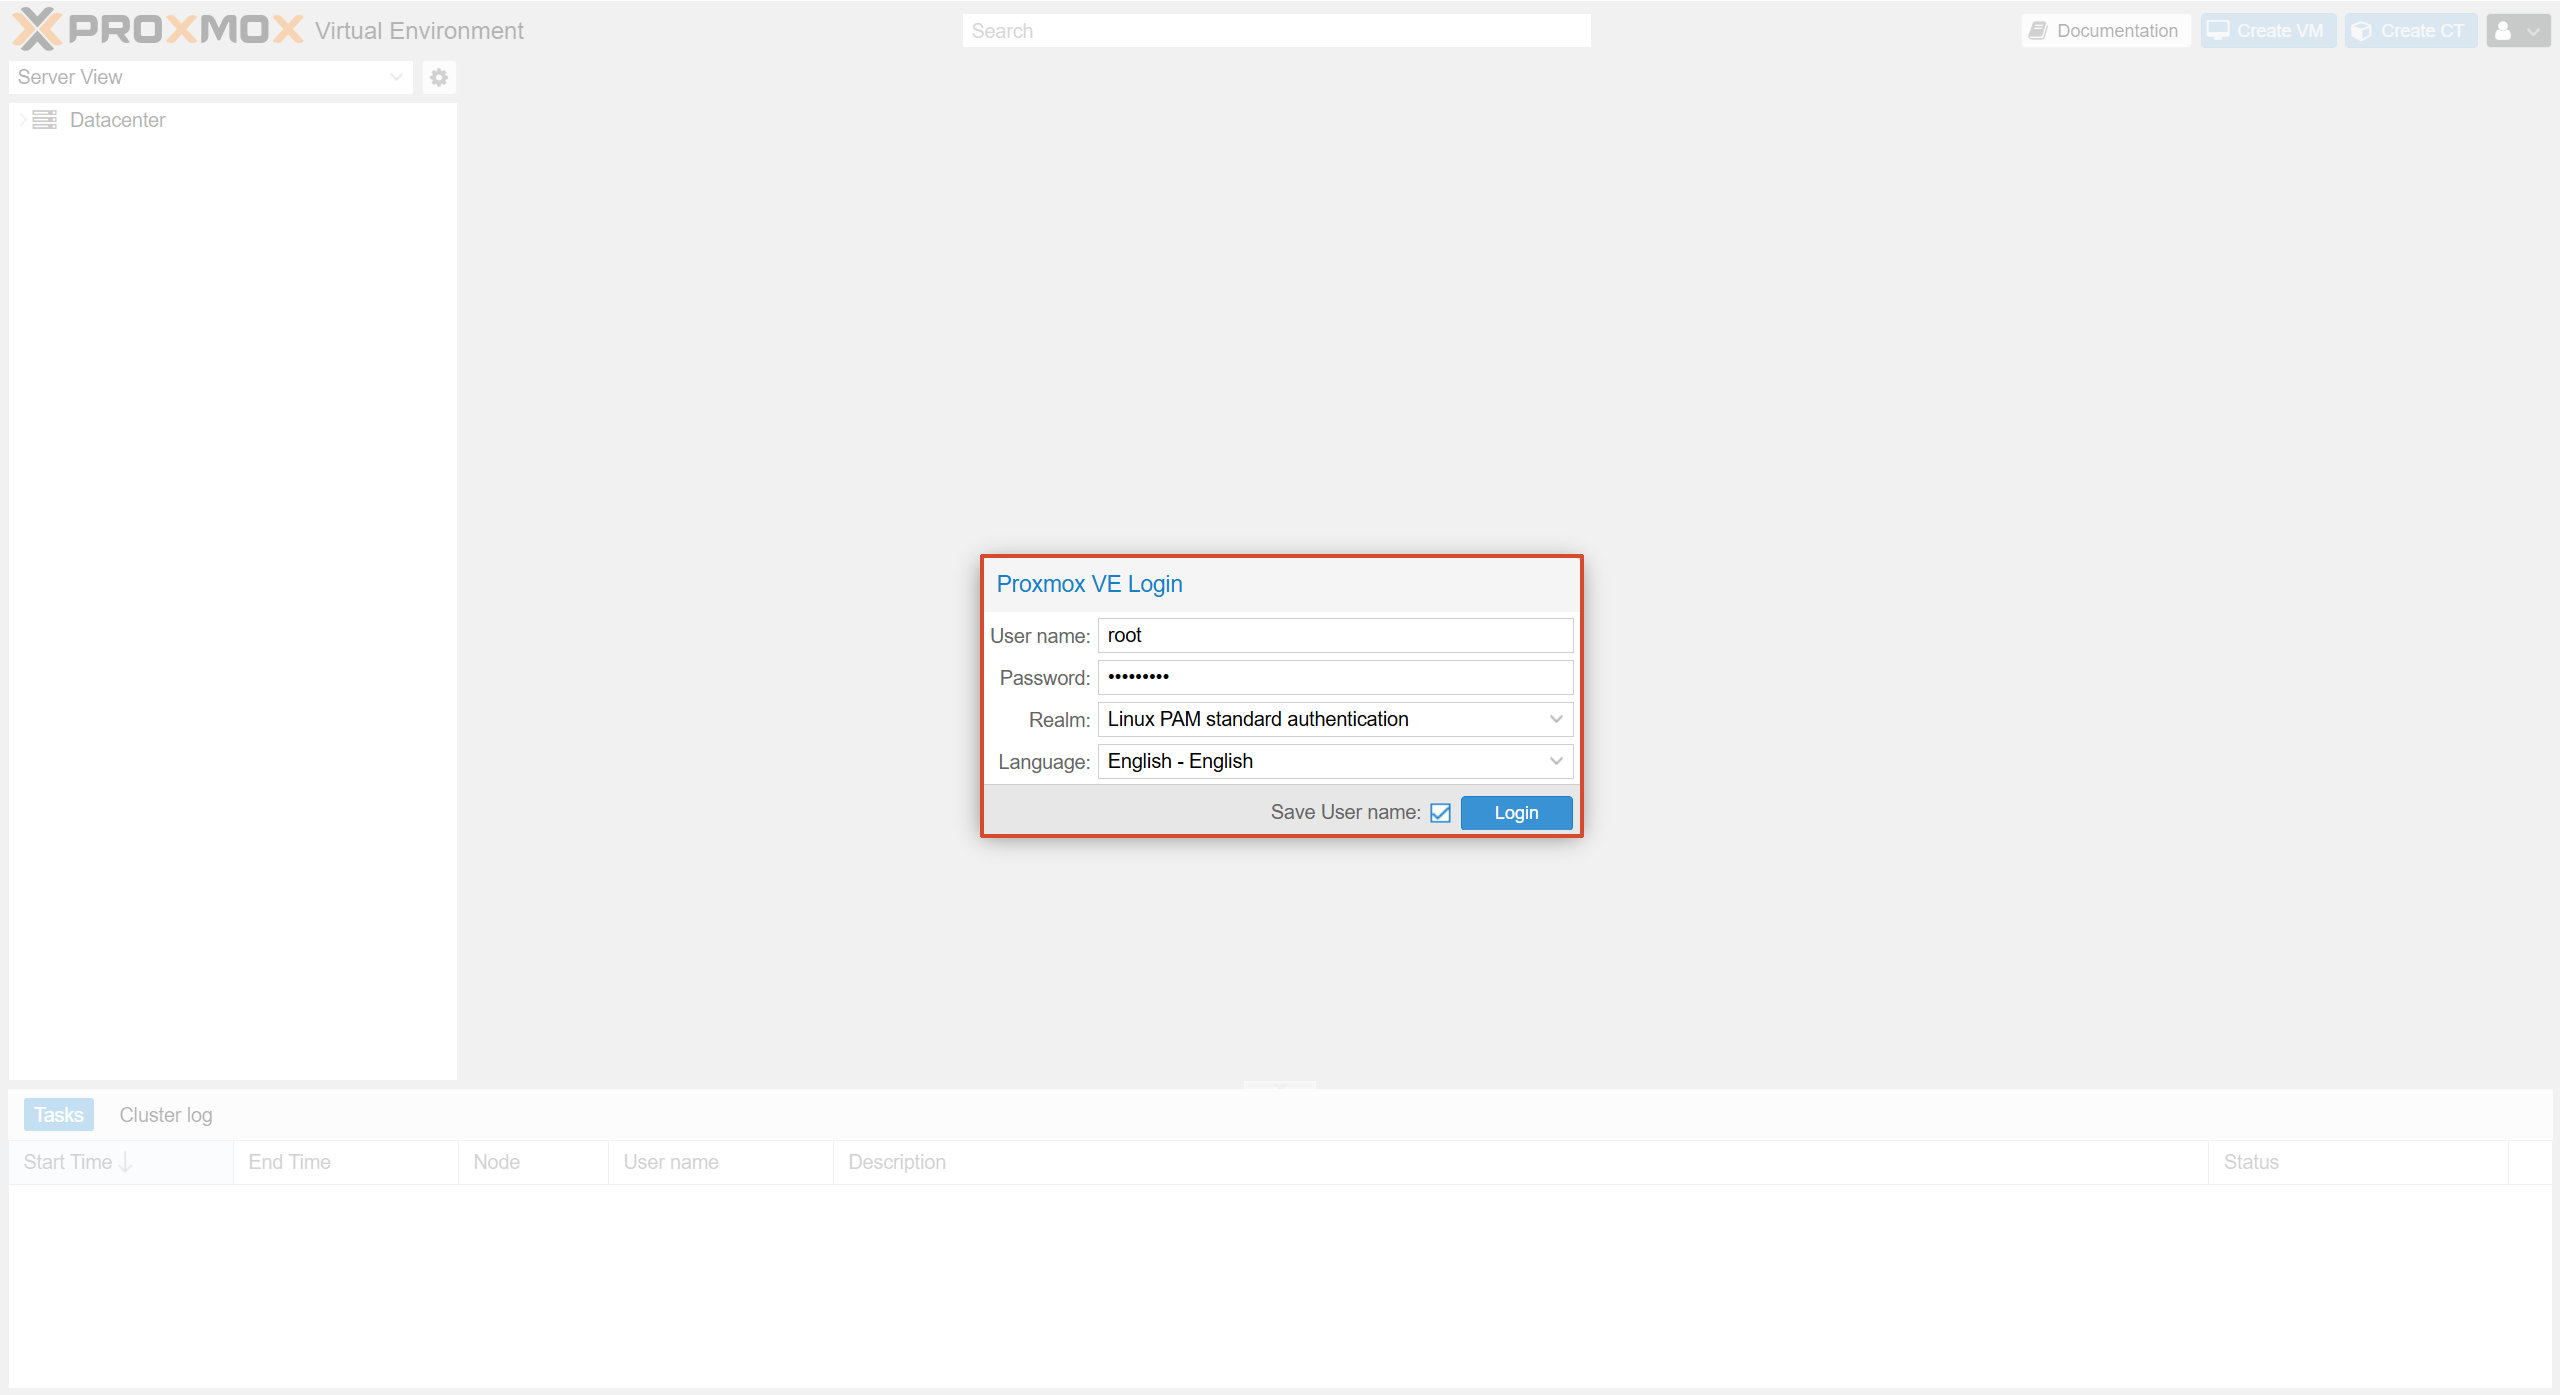Screen dimensions: 2560x1395
Task: Click the Proxmox logo
Action: click(158, 29)
